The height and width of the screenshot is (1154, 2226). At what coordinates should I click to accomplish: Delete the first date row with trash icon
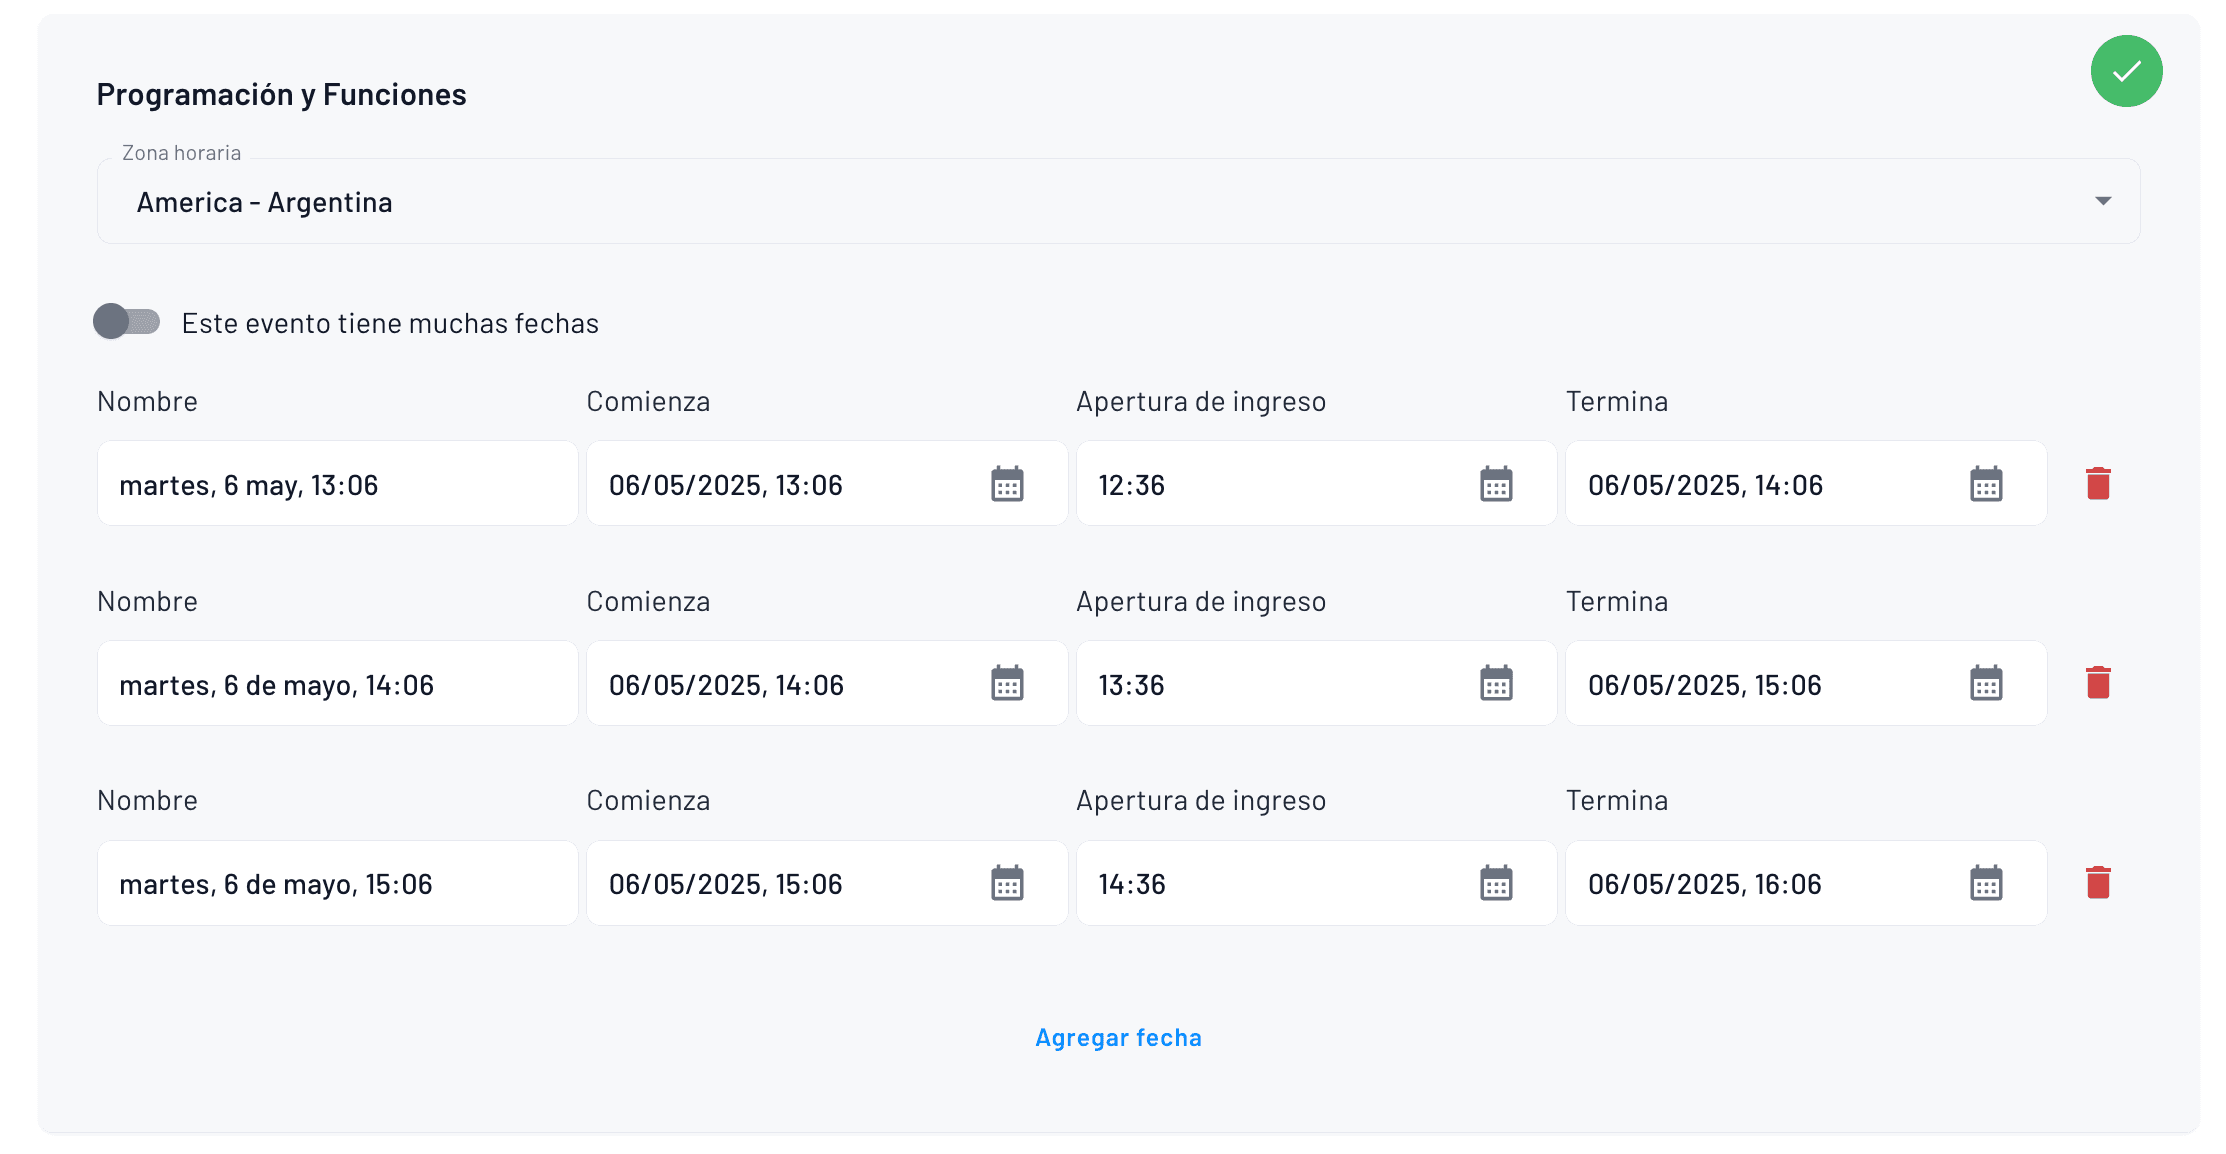pyautogui.click(x=2098, y=483)
